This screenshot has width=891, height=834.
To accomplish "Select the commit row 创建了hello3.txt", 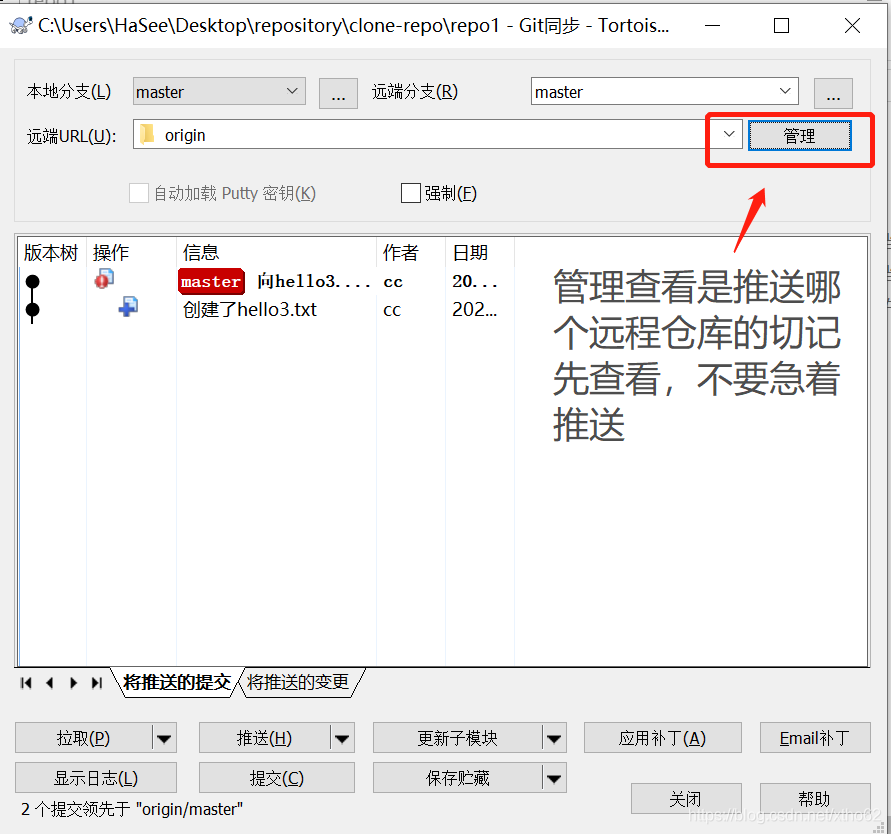I will click(266, 310).
